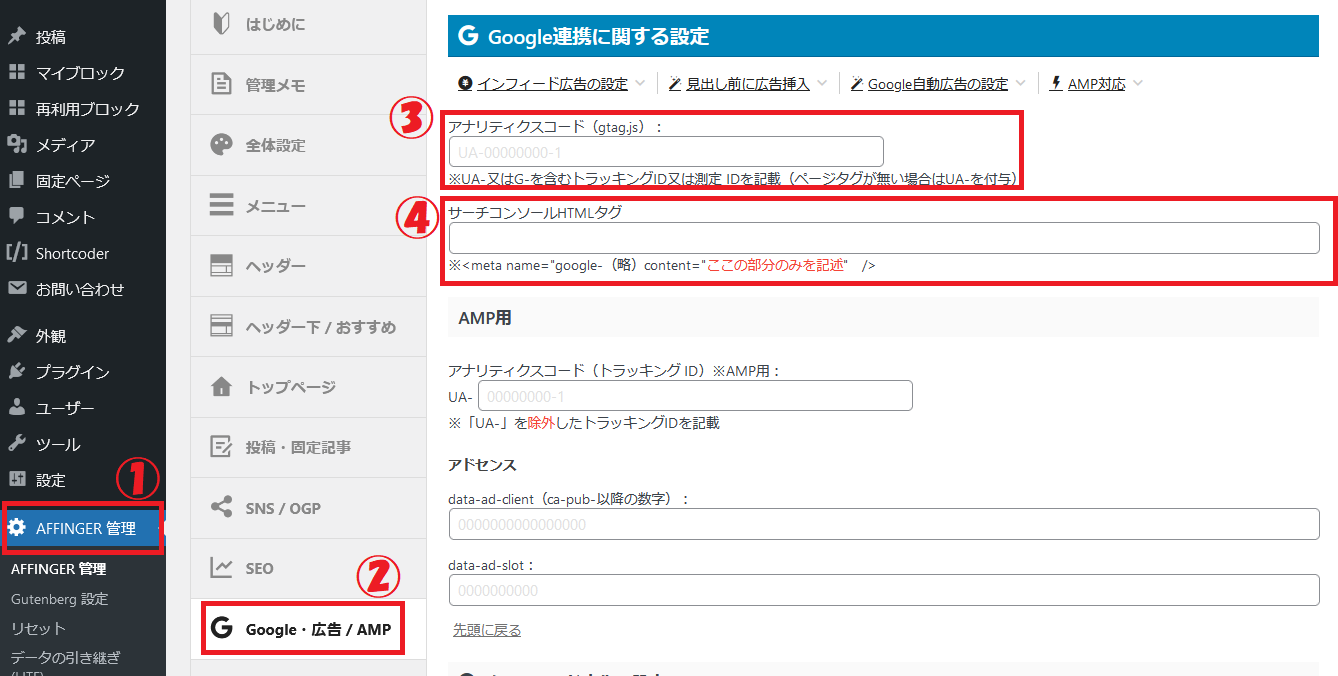Click the house icon beside トップページ
Screen dimensions: 1338x676
tap(222, 387)
